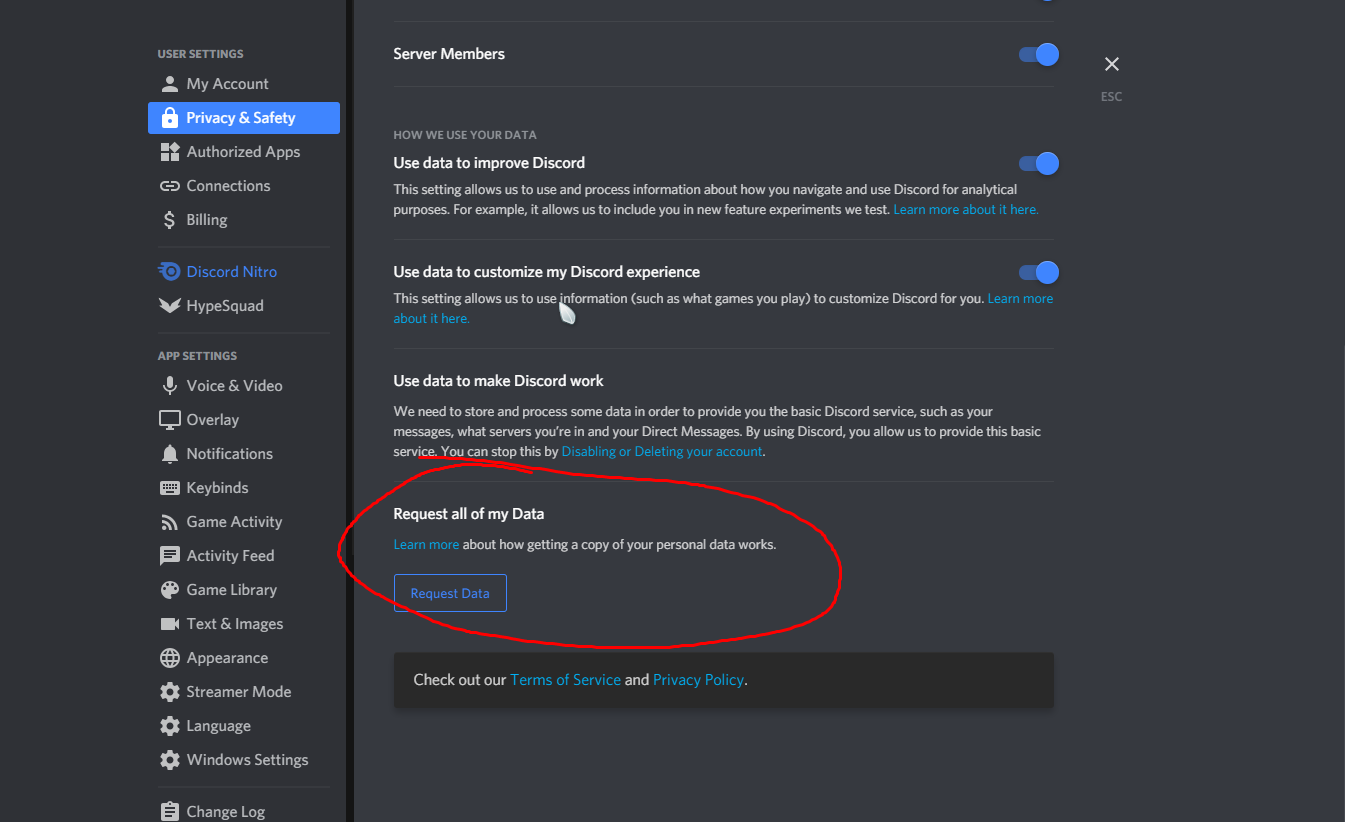Click the Keybinds keyboard icon

click(x=170, y=488)
